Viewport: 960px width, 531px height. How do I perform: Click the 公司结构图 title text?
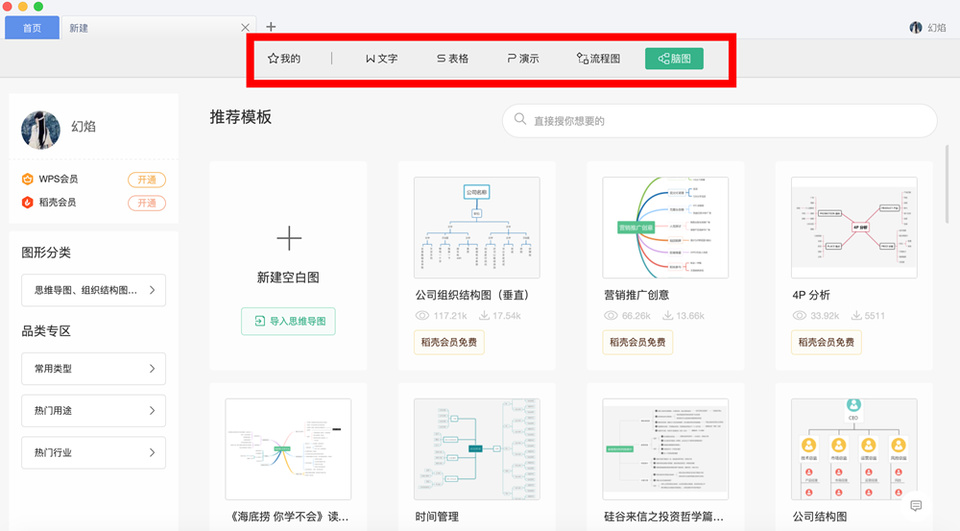[820, 517]
